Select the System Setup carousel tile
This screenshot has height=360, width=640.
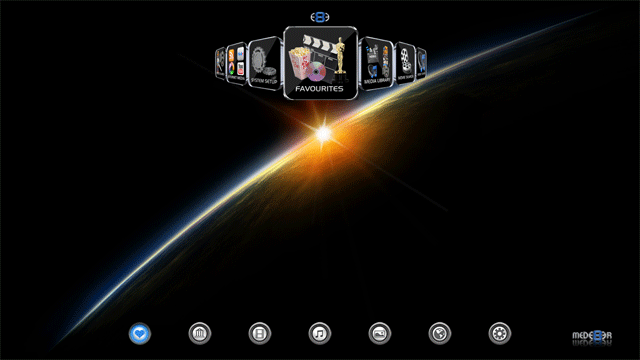pyautogui.click(x=264, y=63)
